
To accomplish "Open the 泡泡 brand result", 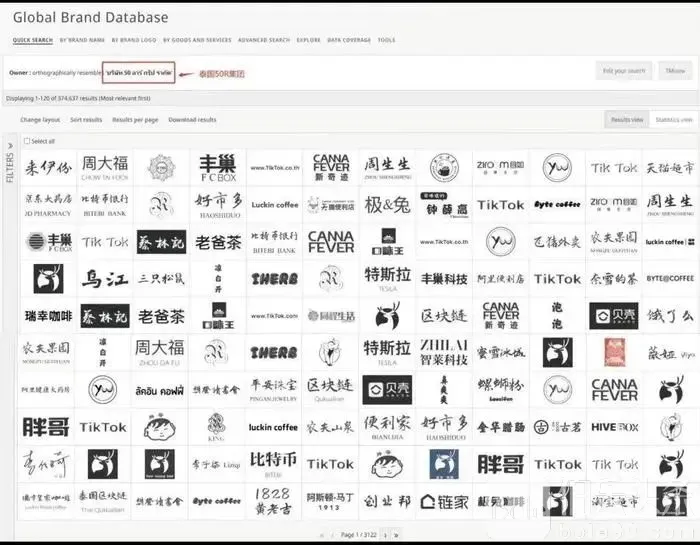I will point(557,316).
